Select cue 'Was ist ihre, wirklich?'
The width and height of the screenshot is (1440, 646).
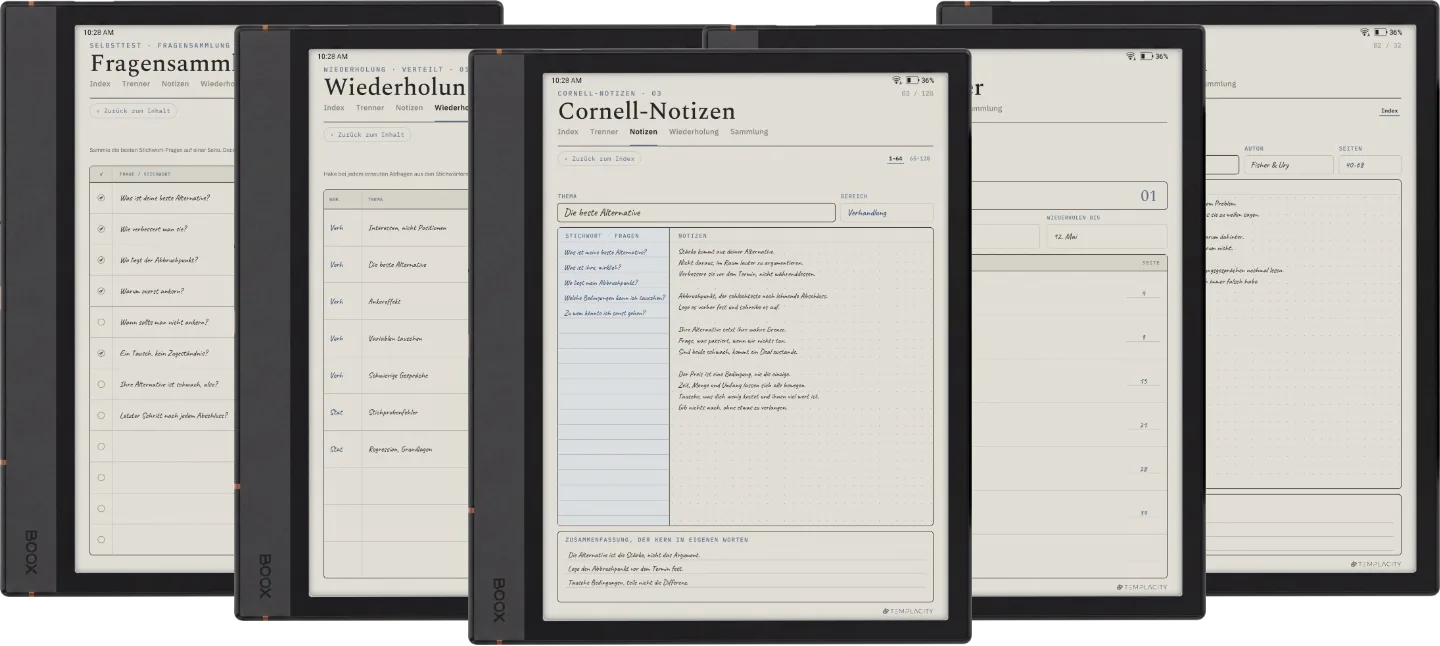(592, 268)
